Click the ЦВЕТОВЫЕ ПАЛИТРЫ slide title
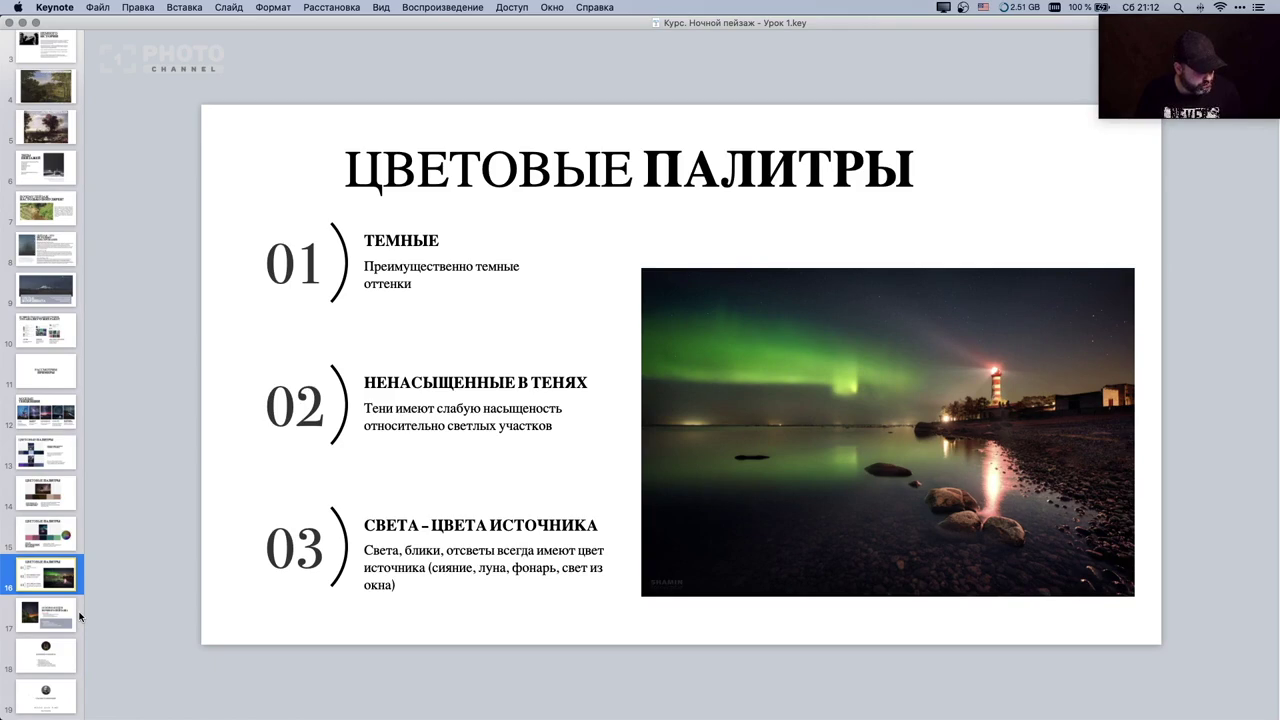1280x720 pixels. (x=628, y=169)
